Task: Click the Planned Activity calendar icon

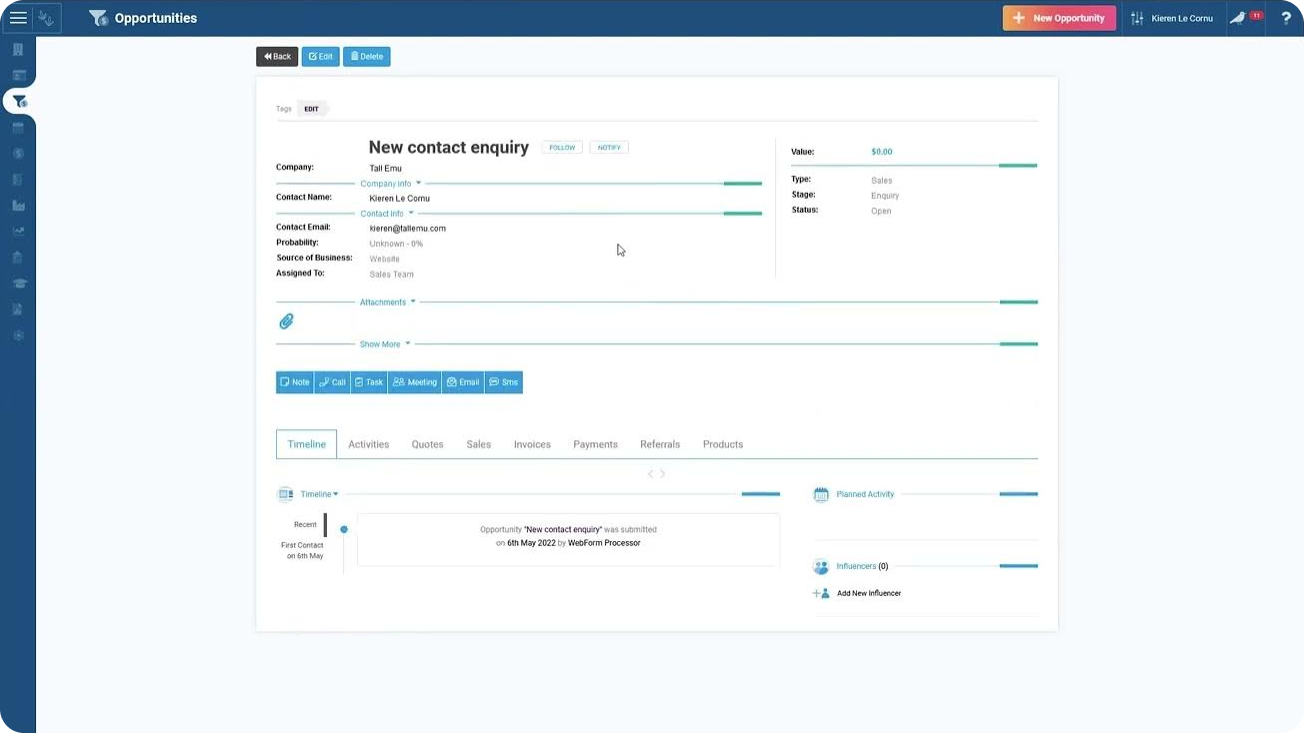Action: (x=821, y=494)
